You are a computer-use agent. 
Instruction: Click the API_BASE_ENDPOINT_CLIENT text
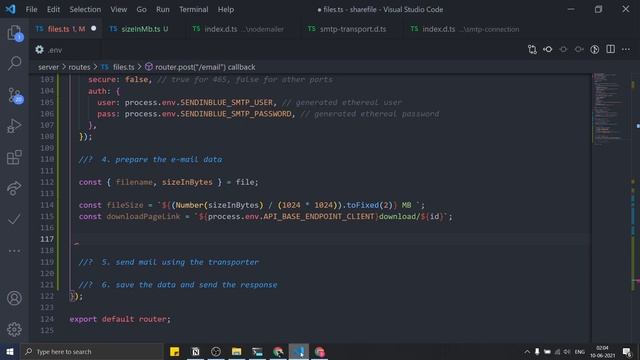[x=318, y=216]
